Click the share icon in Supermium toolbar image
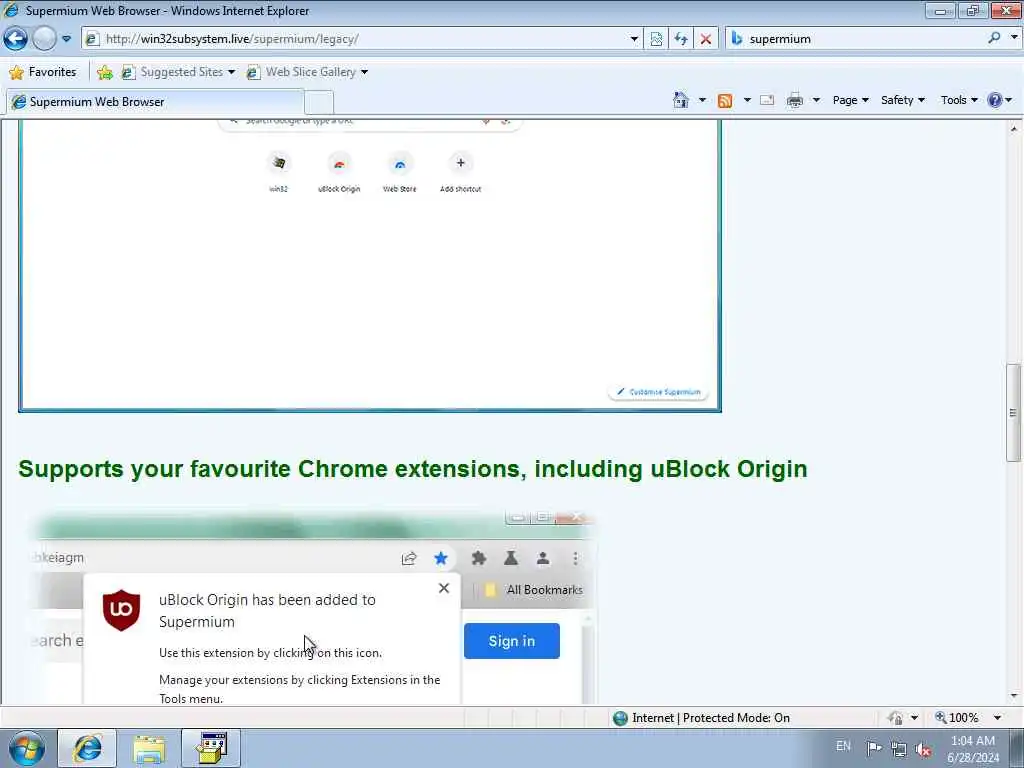Viewport: 1024px width, 768px height. 409,558
